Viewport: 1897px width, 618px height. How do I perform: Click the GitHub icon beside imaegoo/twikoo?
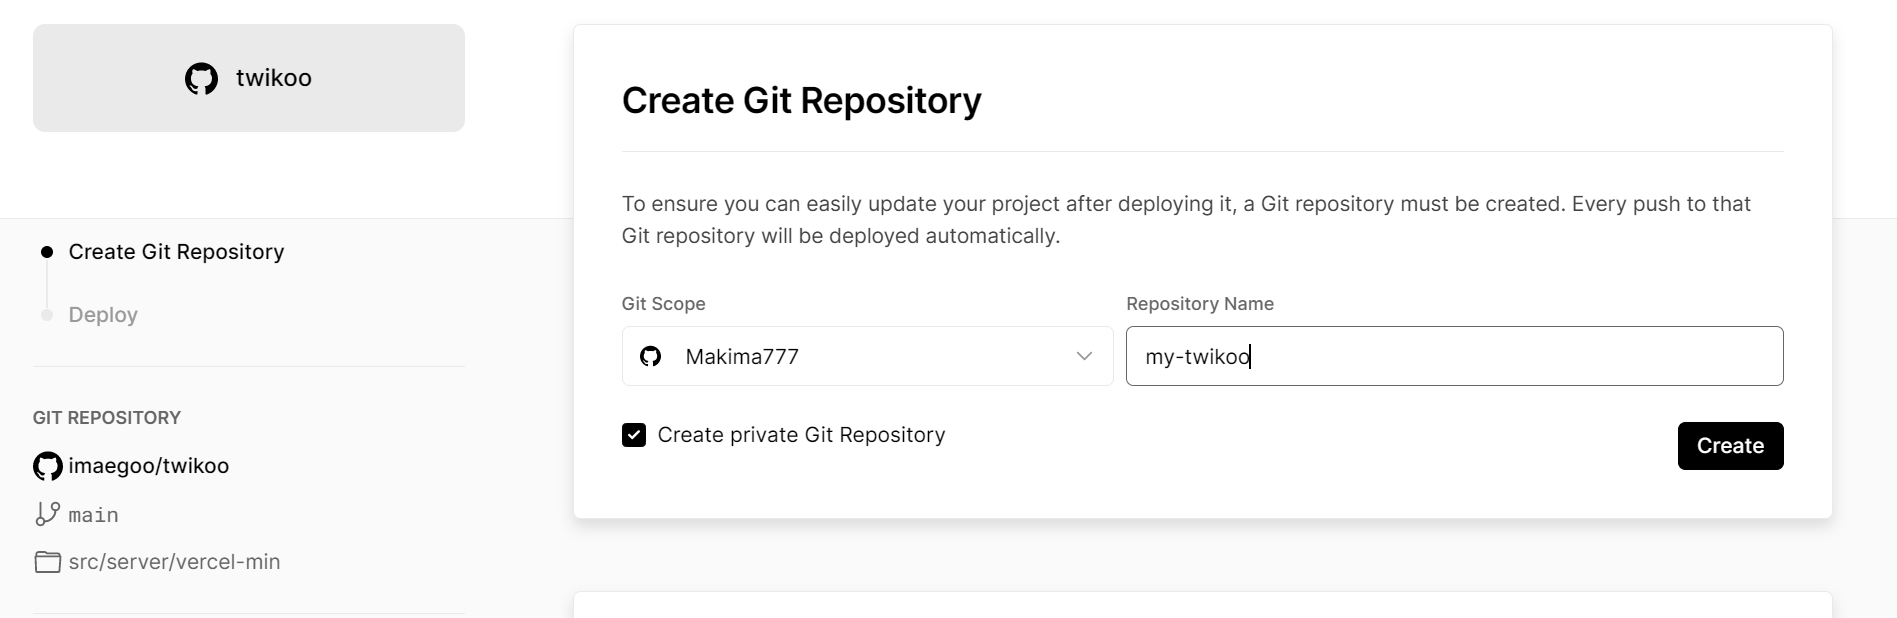pyautogui.click(x=48, y=466)
